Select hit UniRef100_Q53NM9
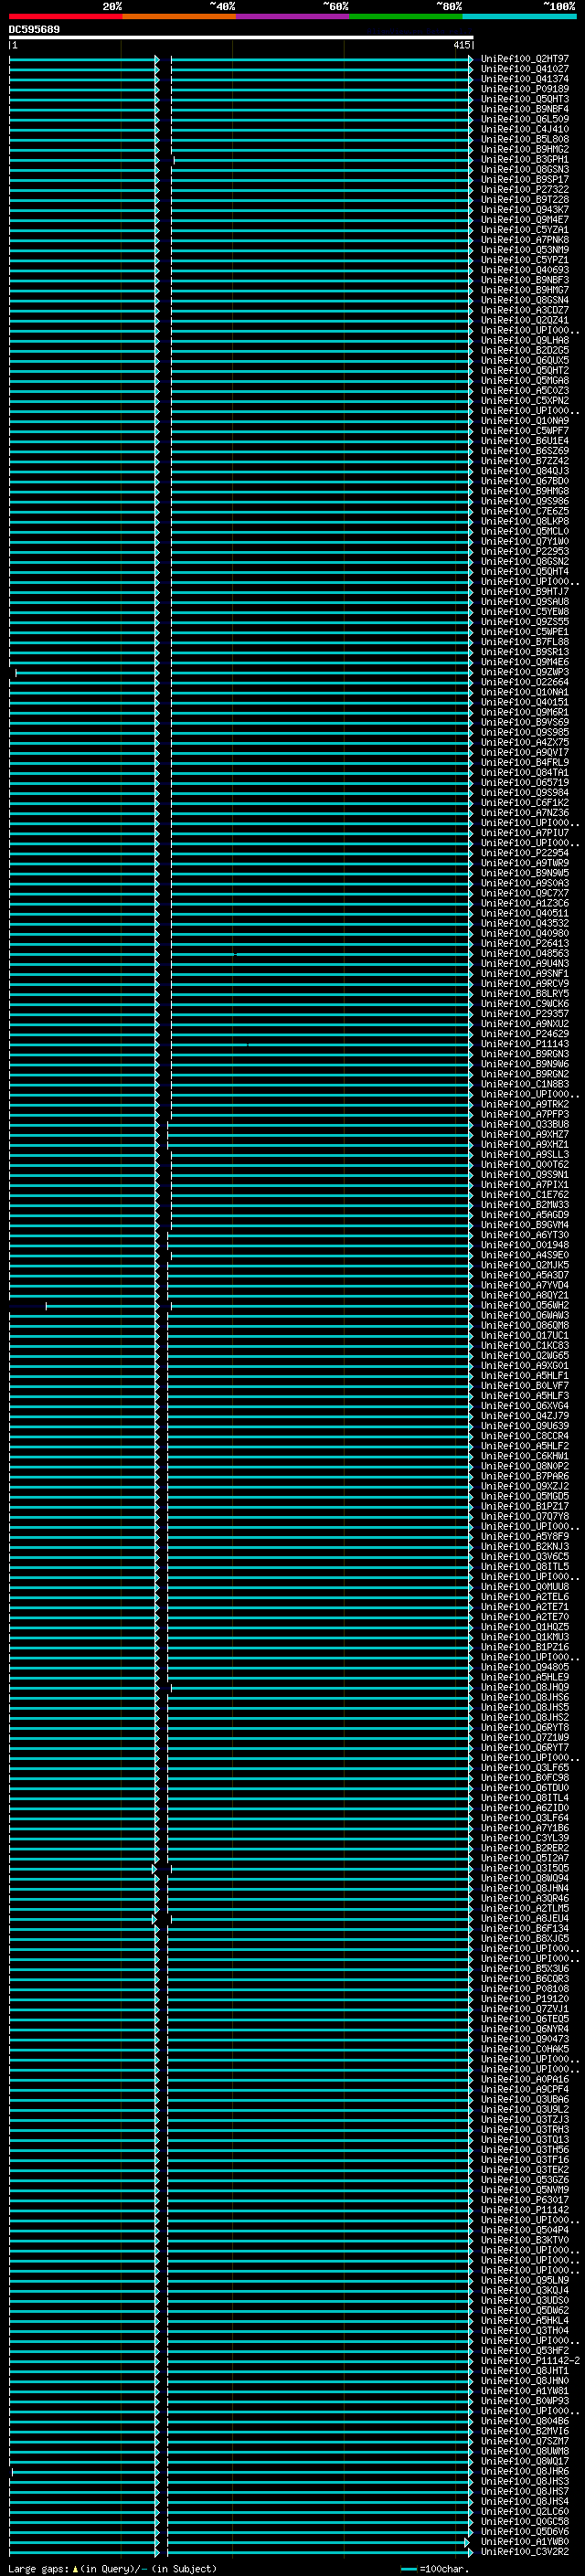This screenshot has height=2576, width=585. tap(524, 250)
